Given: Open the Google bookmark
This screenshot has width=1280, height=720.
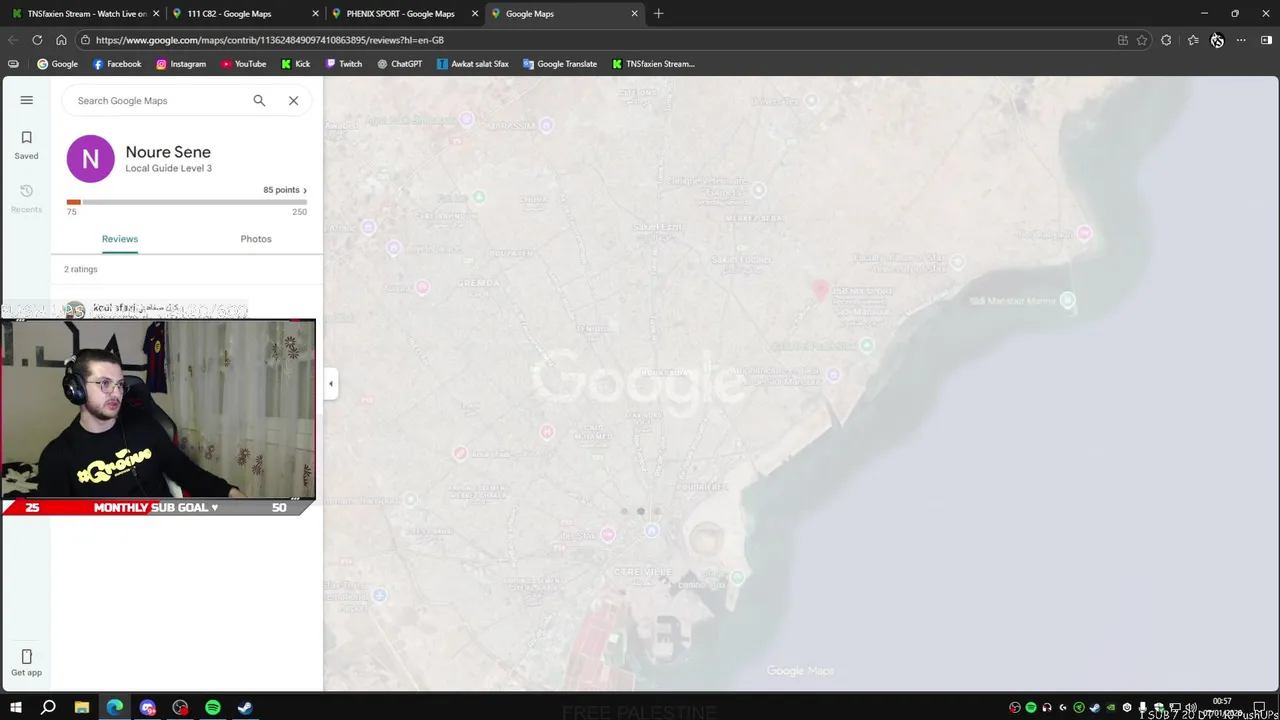Looking at the screenshot, I should pos(57,64).
